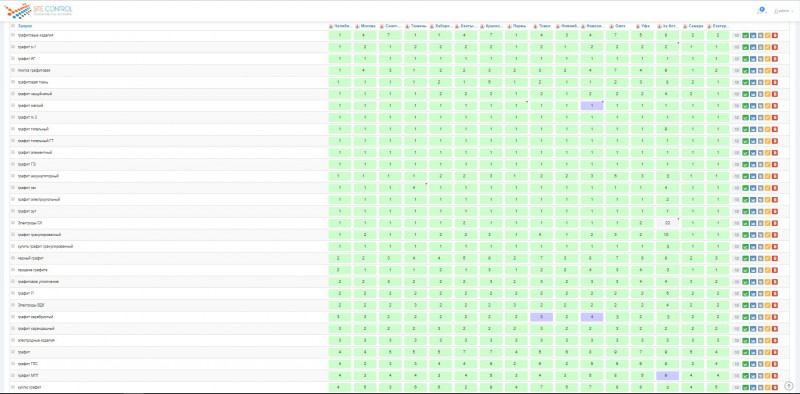Check the плитка графитовая row checkbox
This screenshot has height=394, width=800.
pos(13,70)
